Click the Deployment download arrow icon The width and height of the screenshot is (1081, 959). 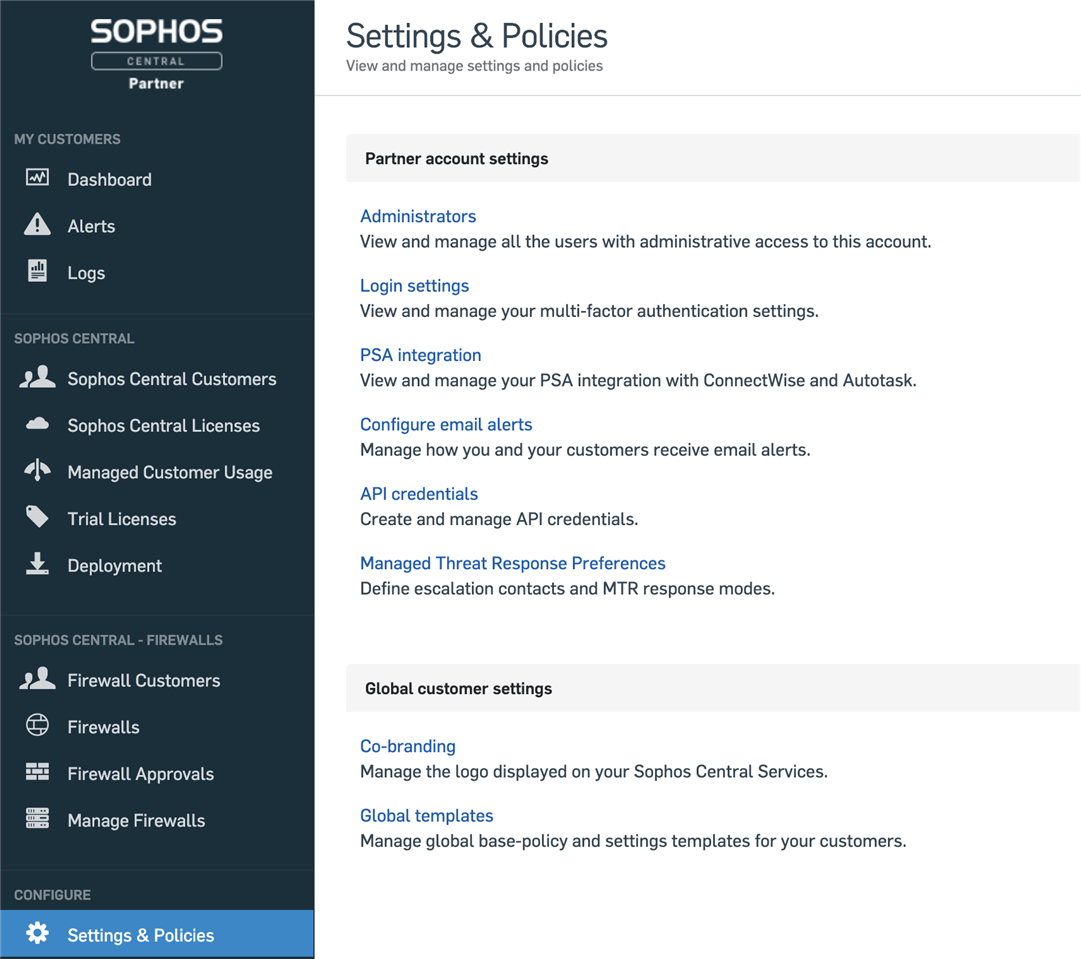(37, 564)
